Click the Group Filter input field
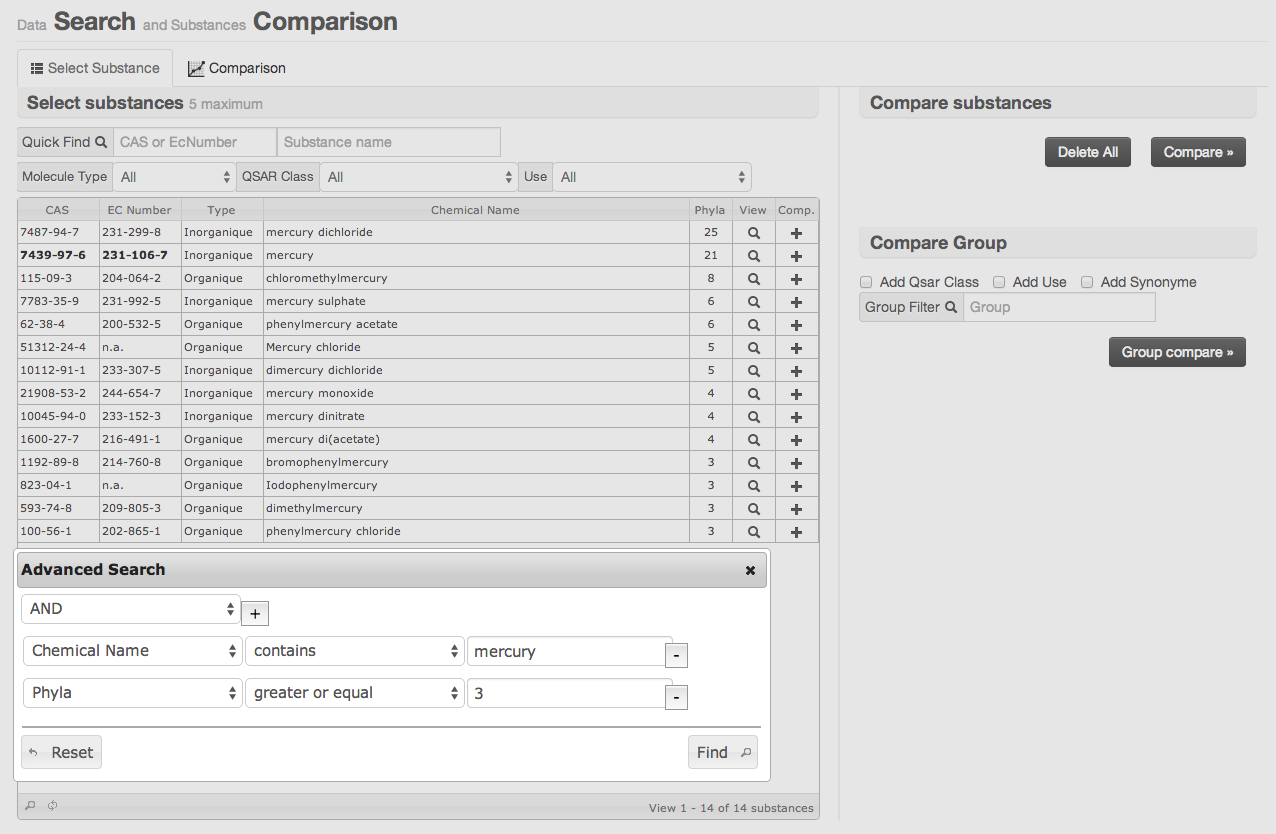The width and height of the screenshot is (1276, 834). (x=1058, y=307)
